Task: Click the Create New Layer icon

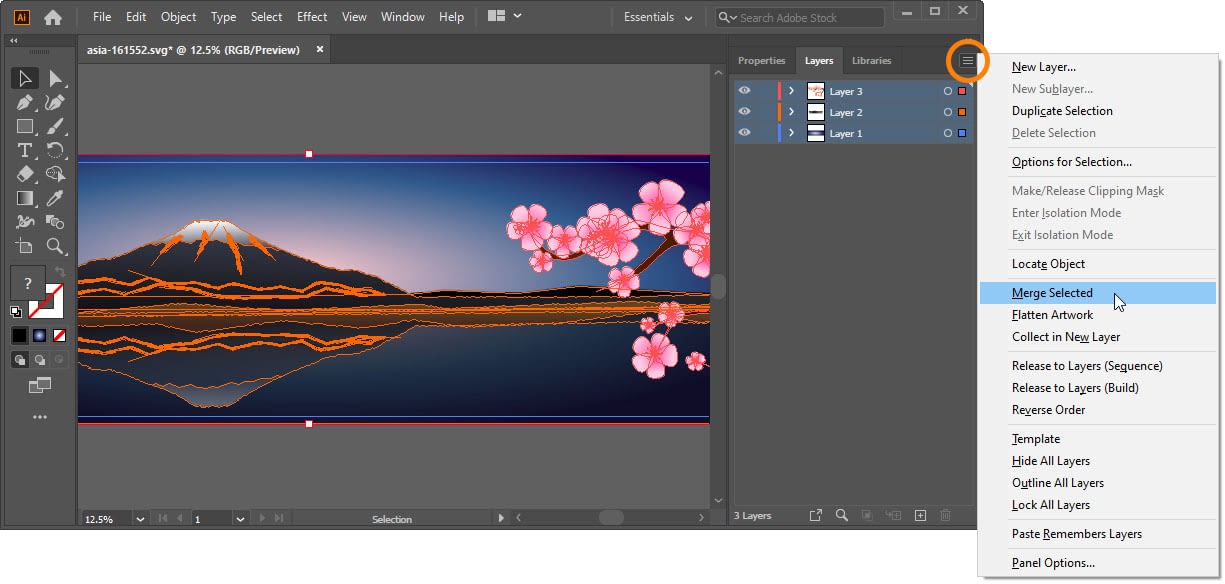Action: (920, 515)
